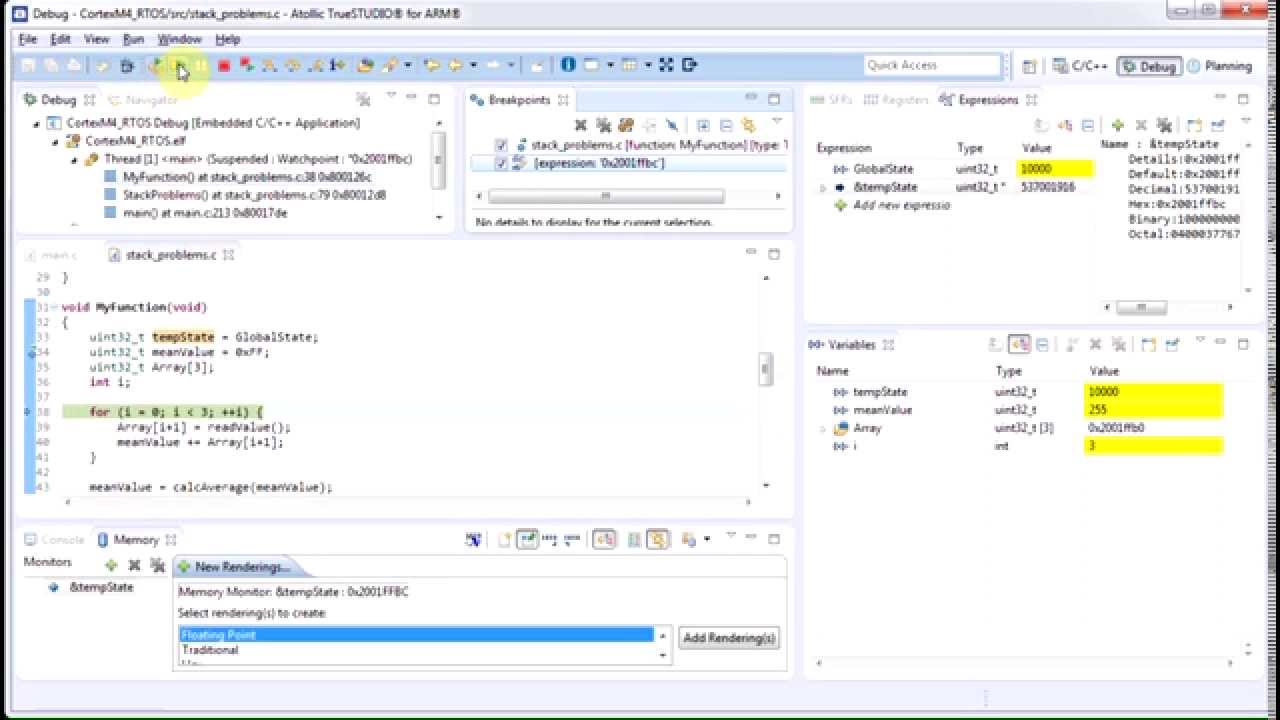The height and width of the screenshot is (720, 1280).
Task: Click Collapse All icon in Expressions toolbar
Action: (1088, 125)
